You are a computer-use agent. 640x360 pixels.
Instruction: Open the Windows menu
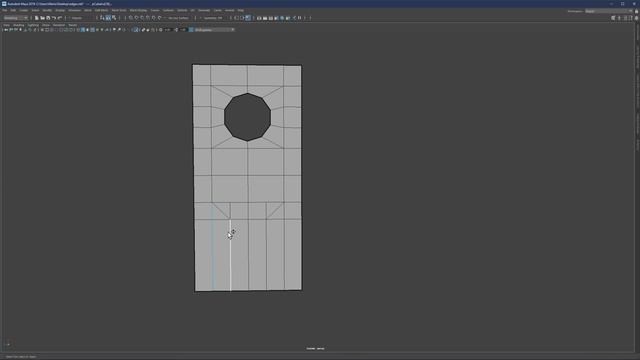(x=74, y=10)
